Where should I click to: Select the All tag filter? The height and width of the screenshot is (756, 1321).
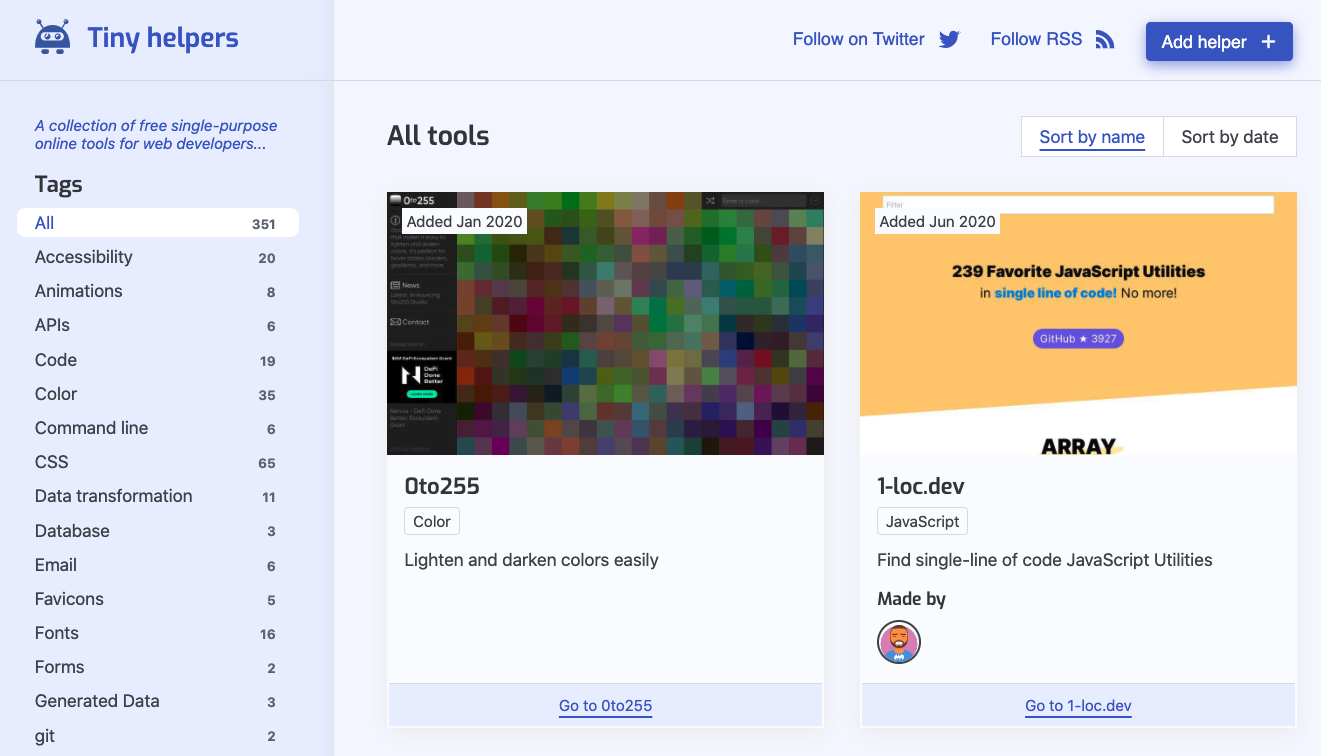point(157,223)
